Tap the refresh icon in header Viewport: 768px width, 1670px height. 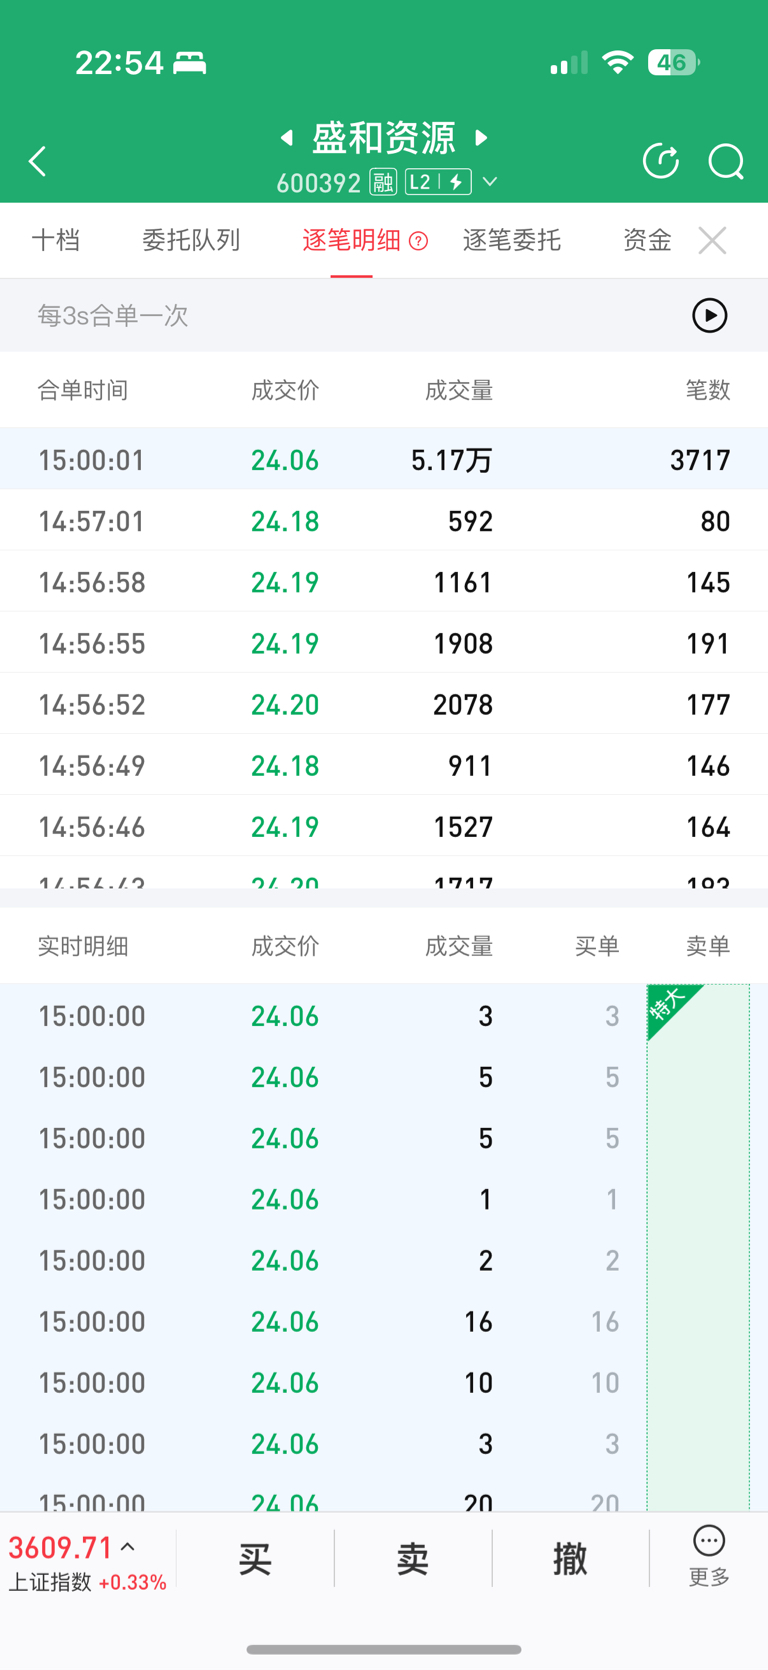point(660,161)
